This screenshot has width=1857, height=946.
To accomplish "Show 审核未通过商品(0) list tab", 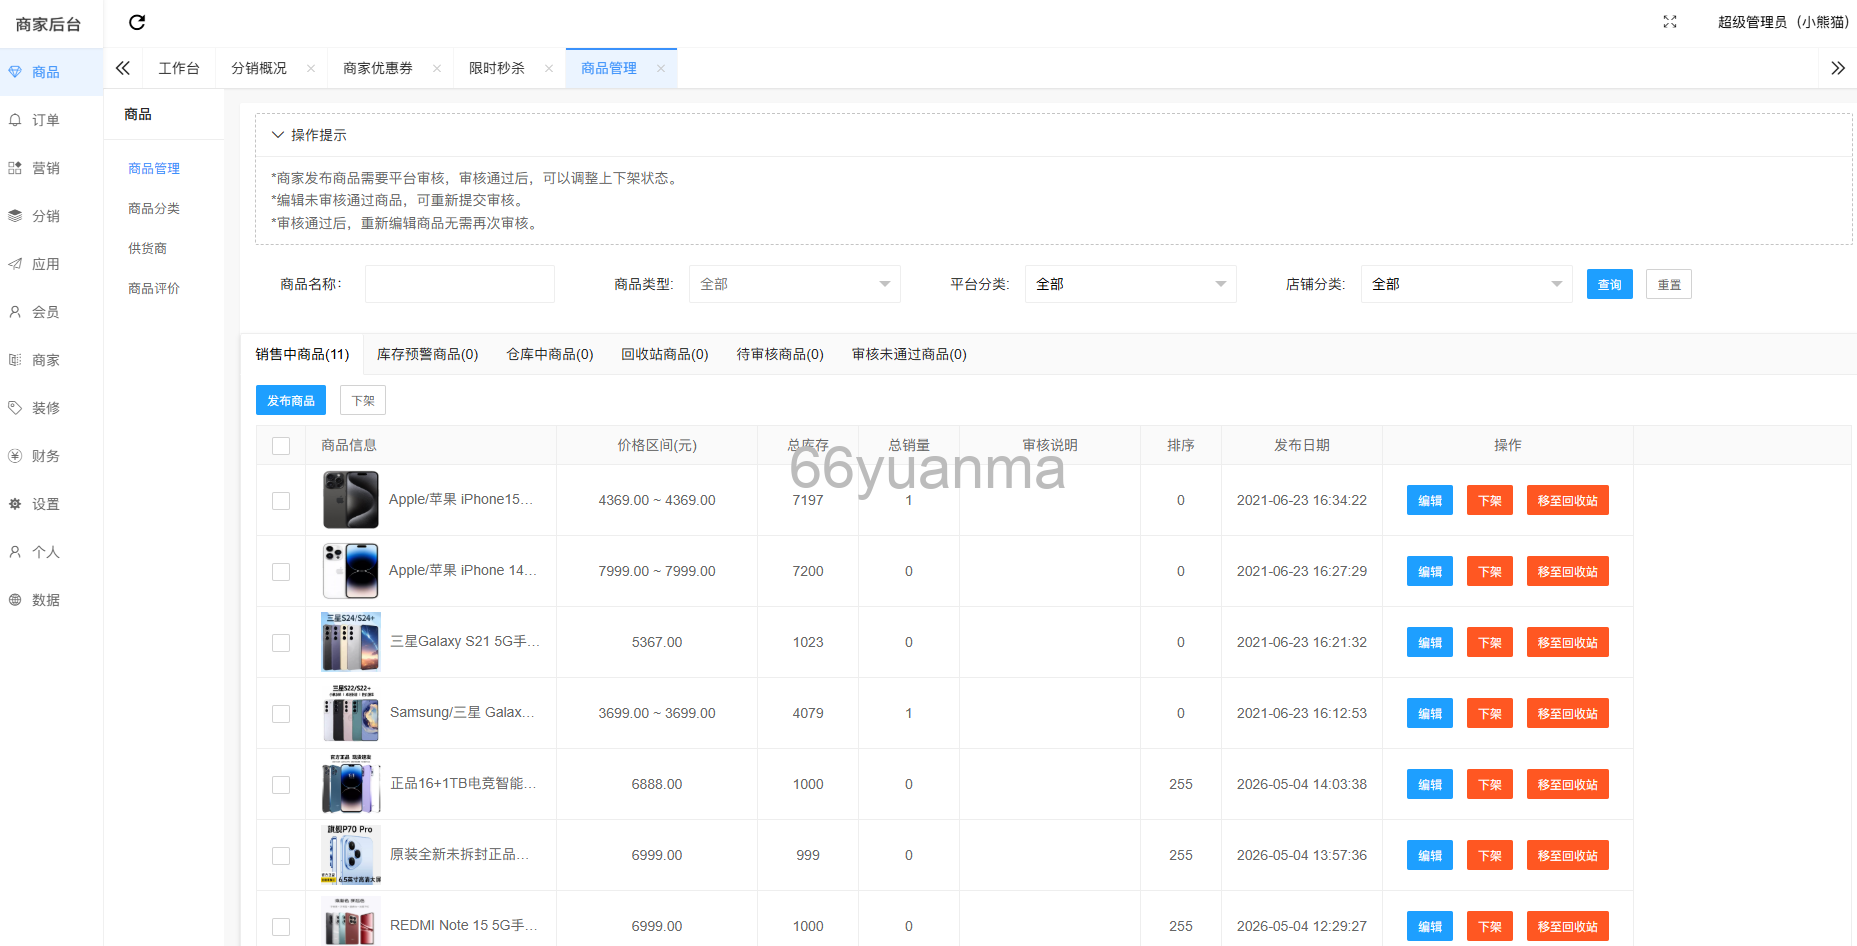I will pyautogui.click(x=909, y=354).
